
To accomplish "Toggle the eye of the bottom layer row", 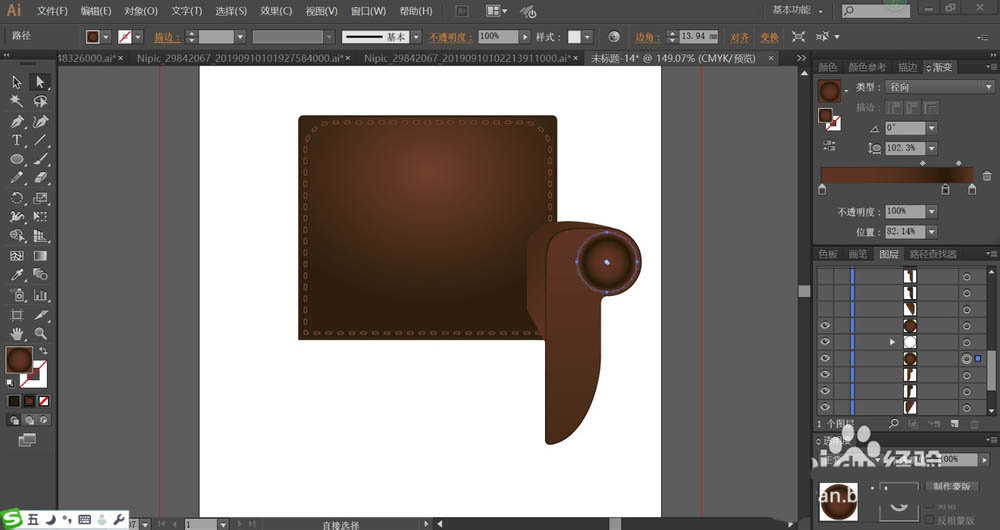I will (x=825, y=407).
